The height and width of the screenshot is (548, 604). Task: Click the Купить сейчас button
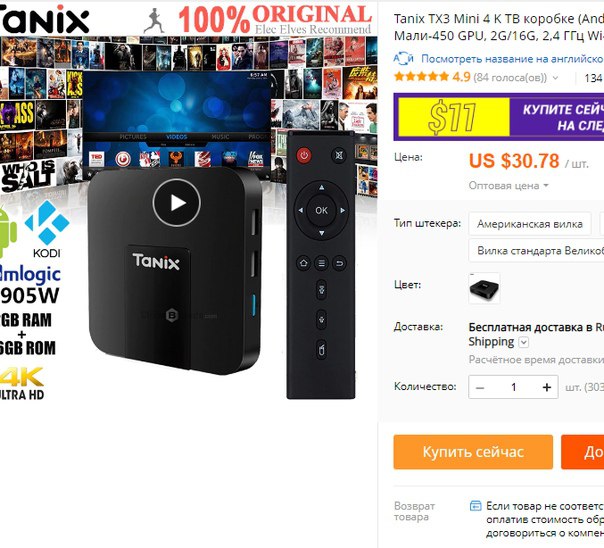473,452
